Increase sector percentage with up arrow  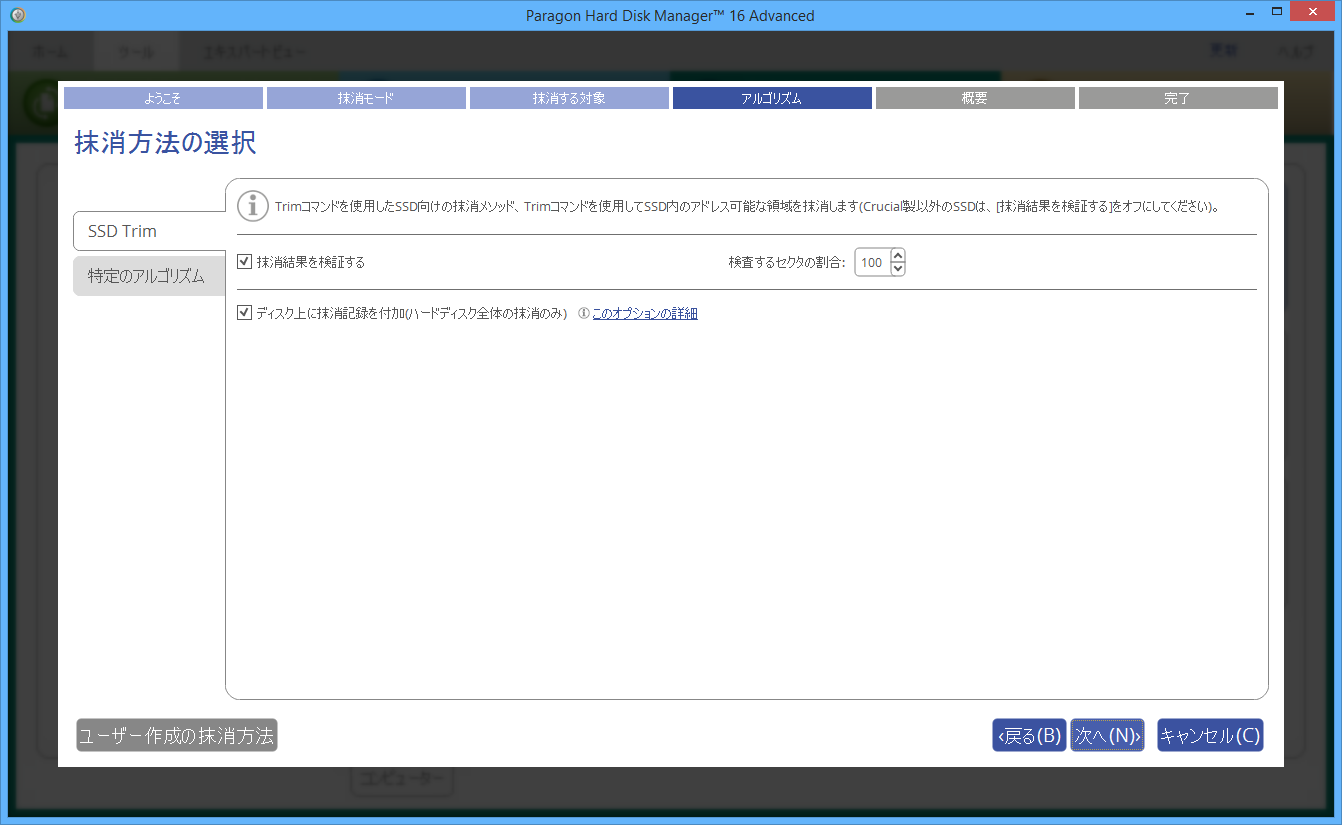897,256
